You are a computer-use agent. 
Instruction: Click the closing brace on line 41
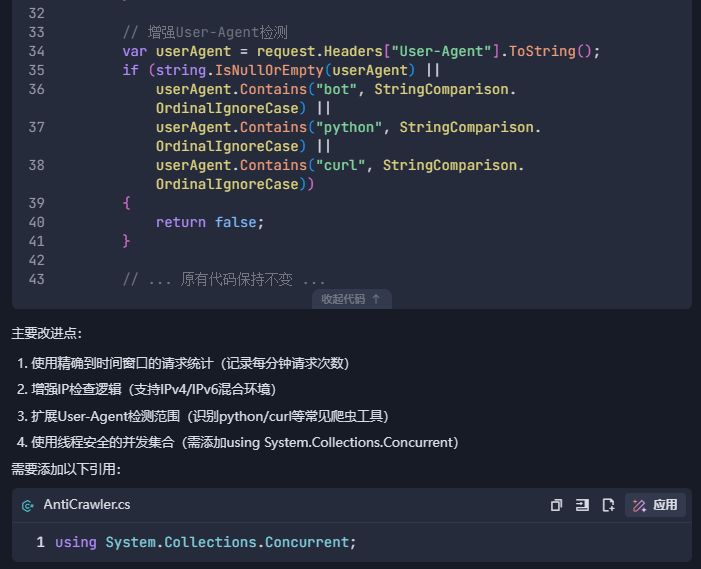click(x=127, y=241)
